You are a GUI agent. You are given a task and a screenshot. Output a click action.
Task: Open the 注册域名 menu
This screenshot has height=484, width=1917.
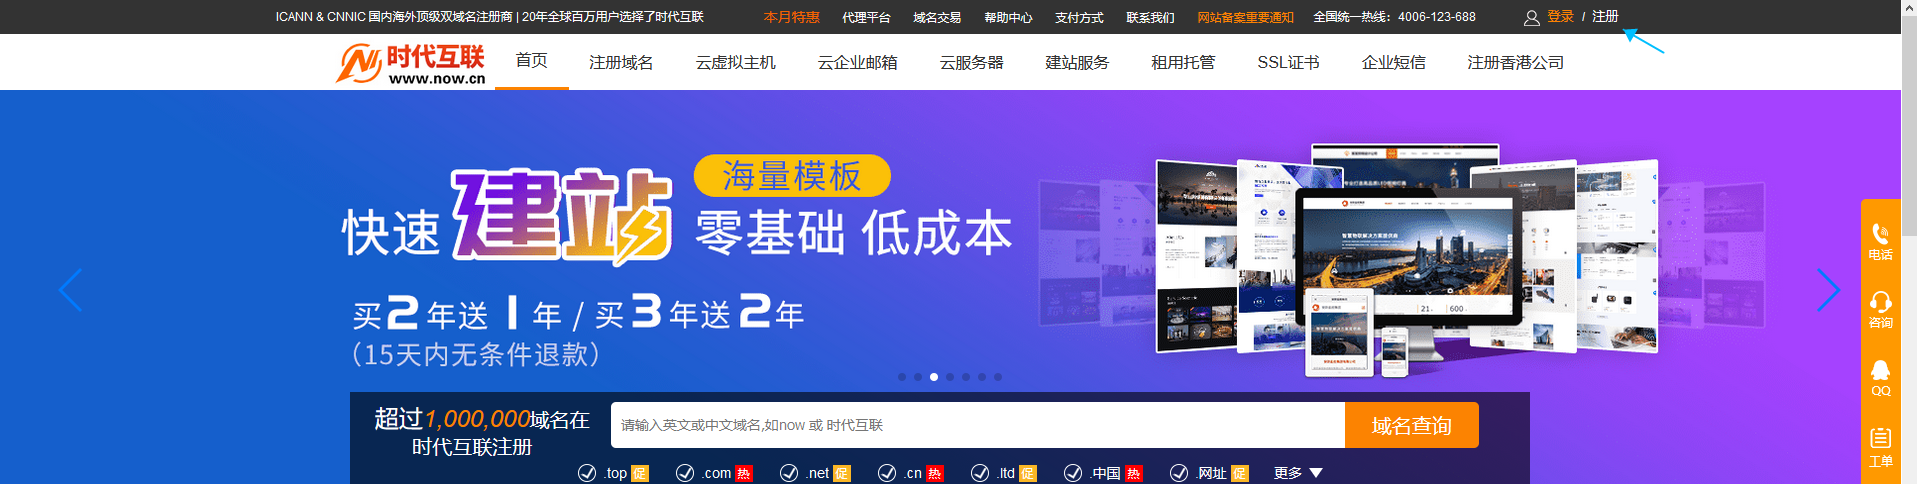(621, 62)
